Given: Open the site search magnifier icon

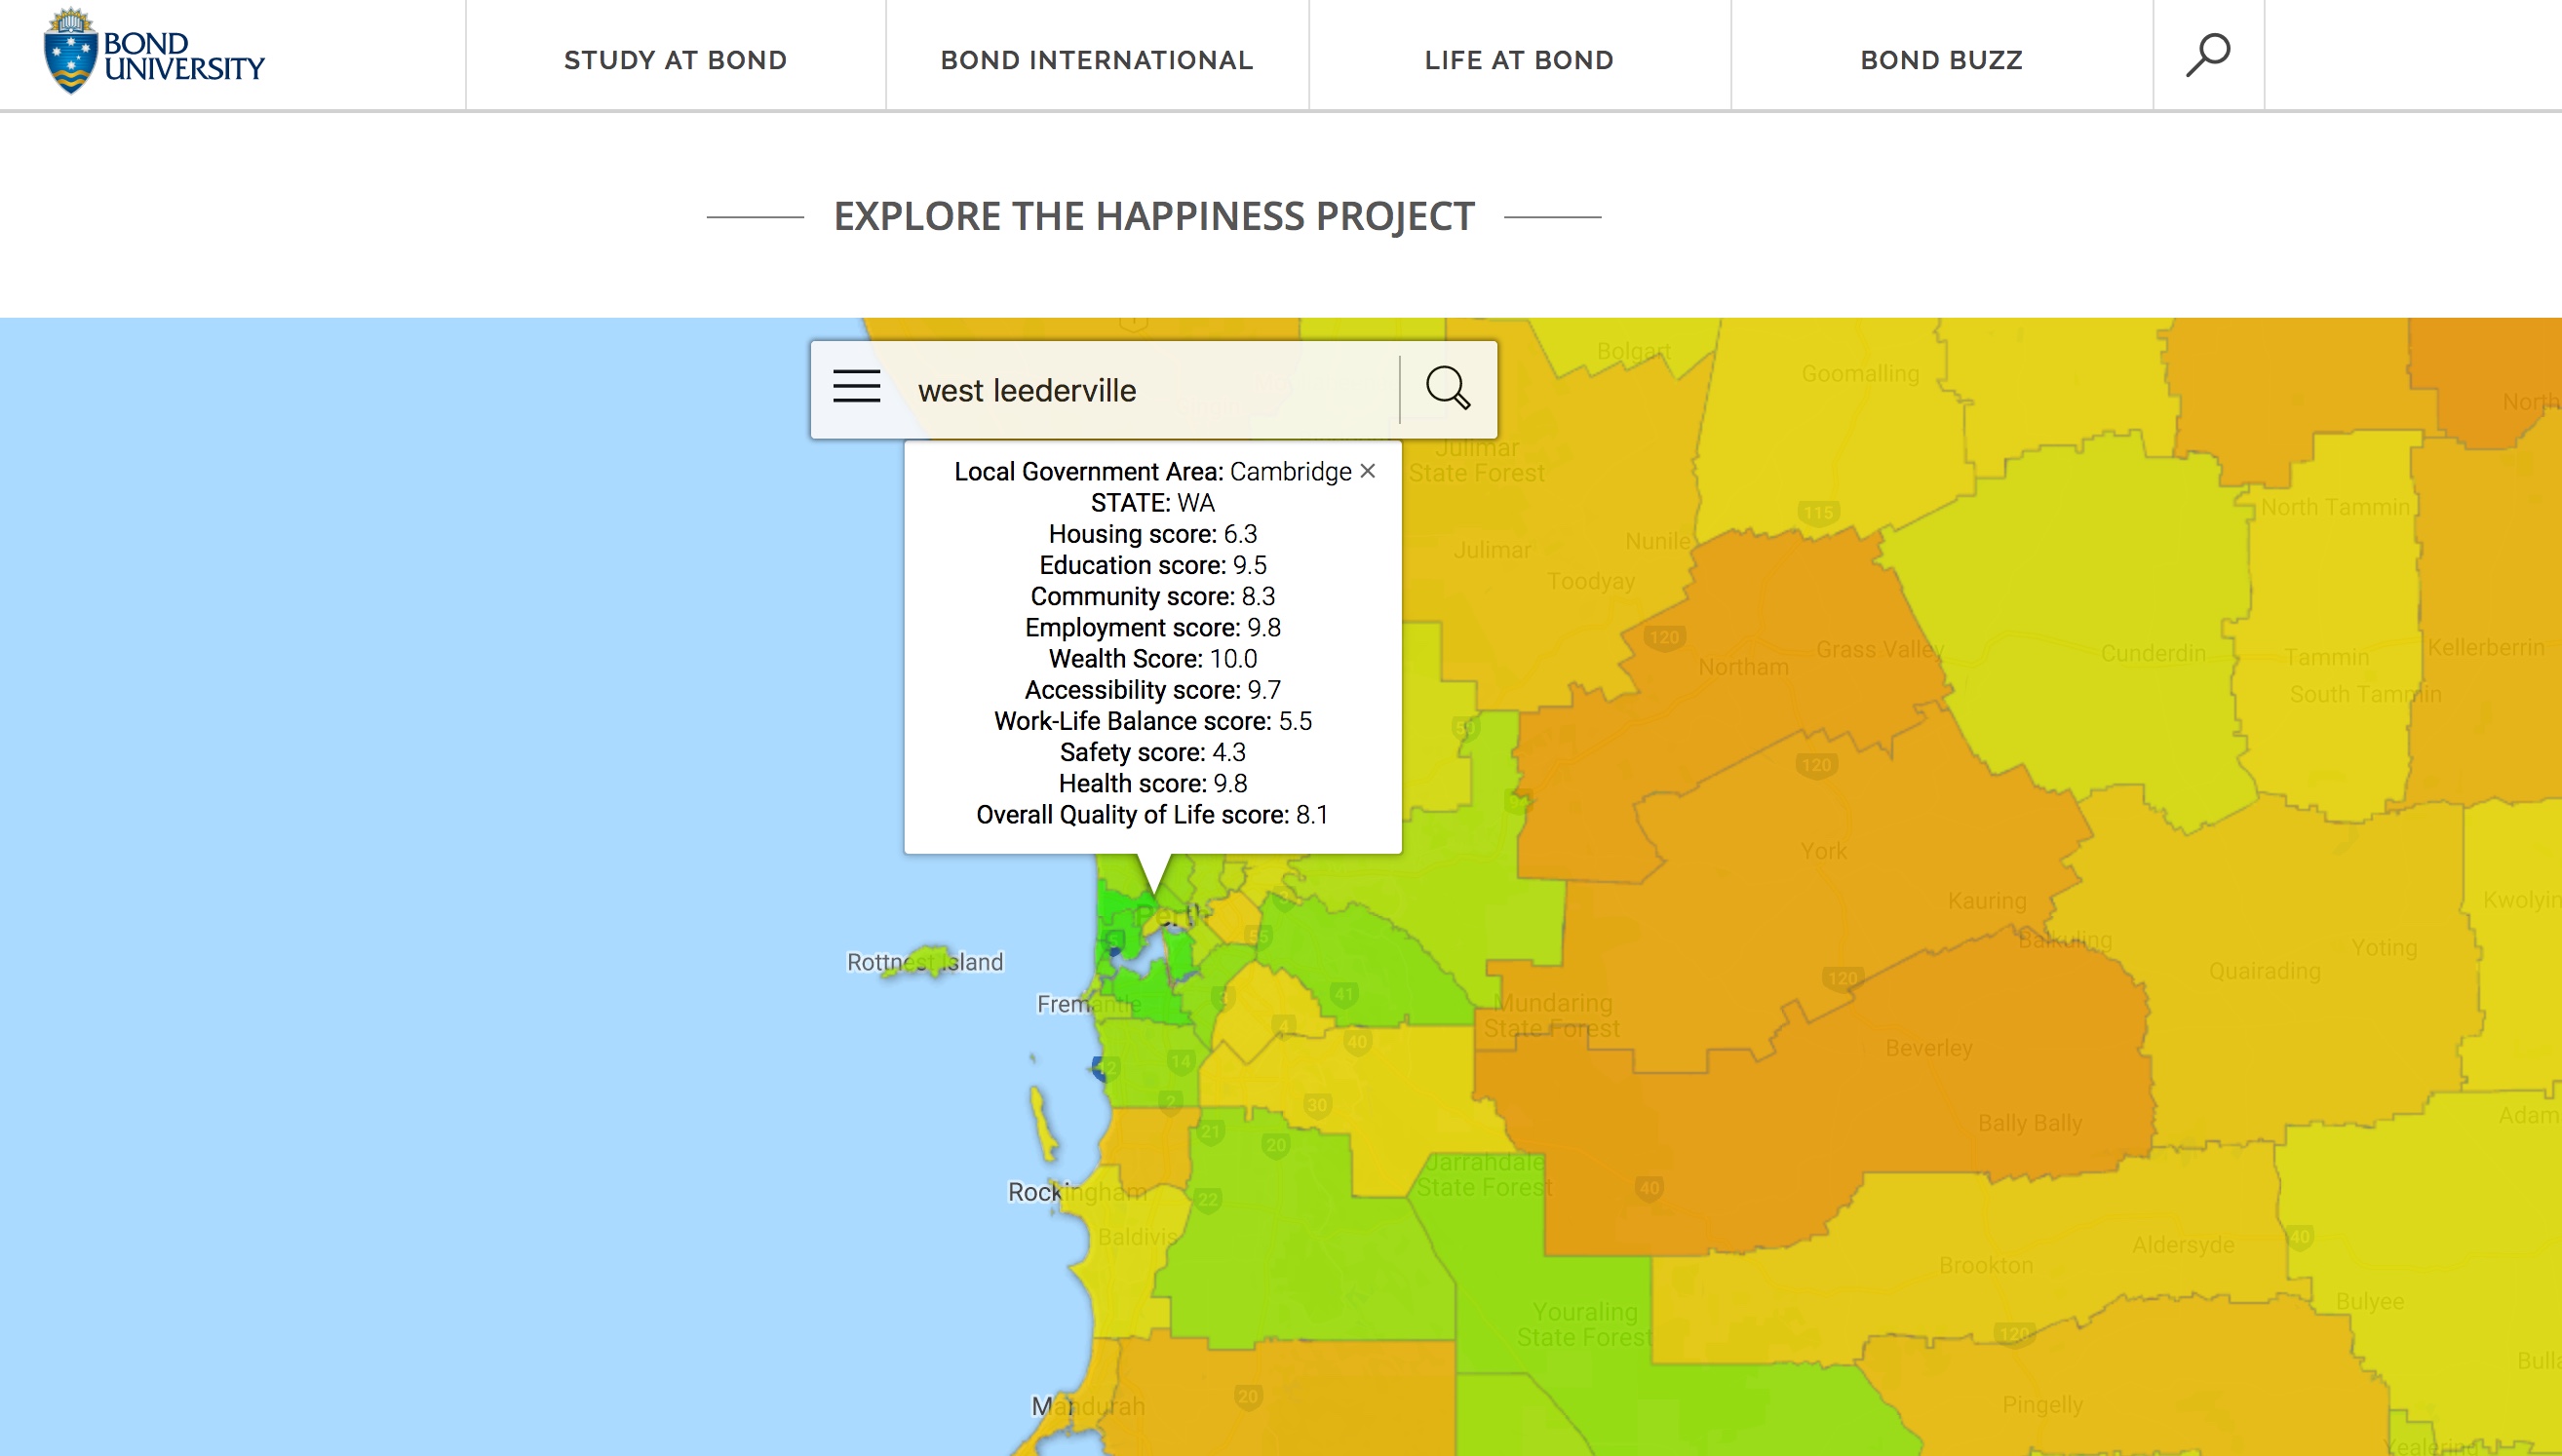Looking at the screenshot, I should 2207,55.
